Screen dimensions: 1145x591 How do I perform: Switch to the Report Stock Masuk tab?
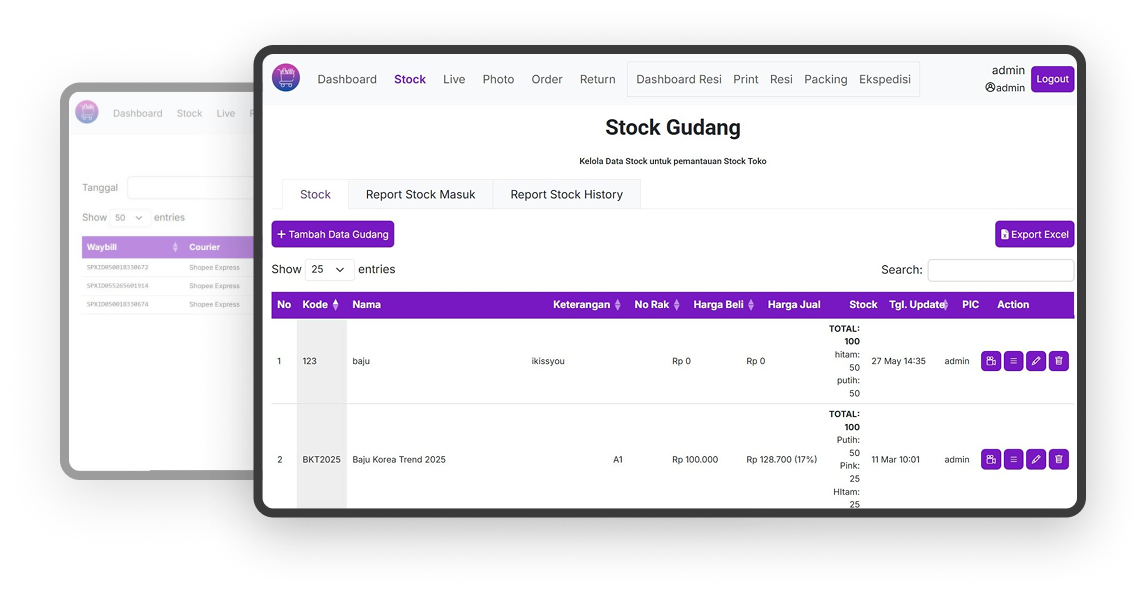420,194
